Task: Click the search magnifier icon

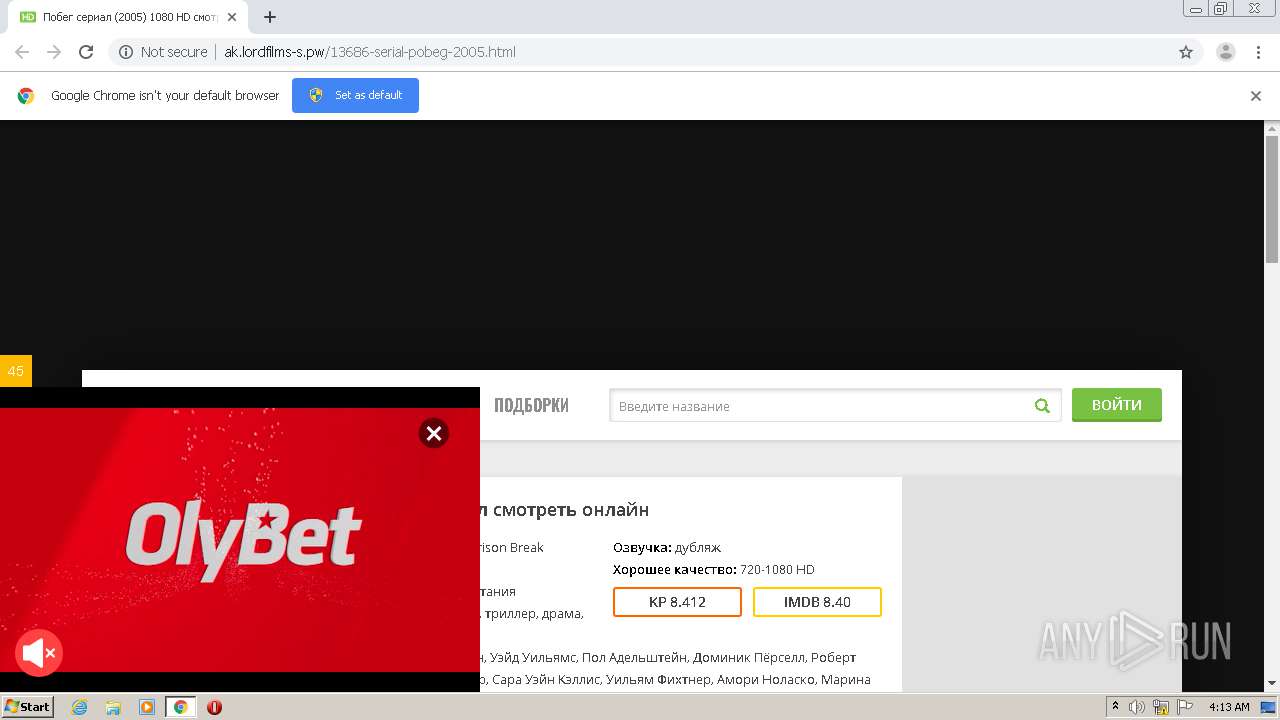Action: (x=1042, y=406)
